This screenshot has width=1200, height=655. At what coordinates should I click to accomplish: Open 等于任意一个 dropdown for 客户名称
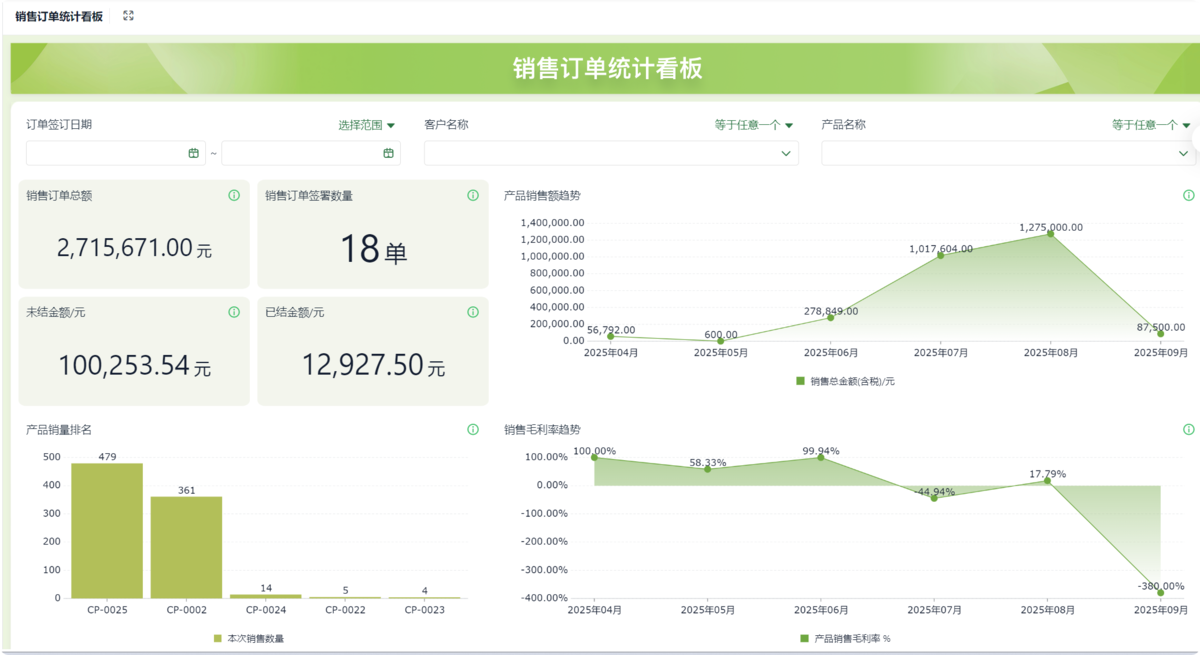tap(754, 125)
